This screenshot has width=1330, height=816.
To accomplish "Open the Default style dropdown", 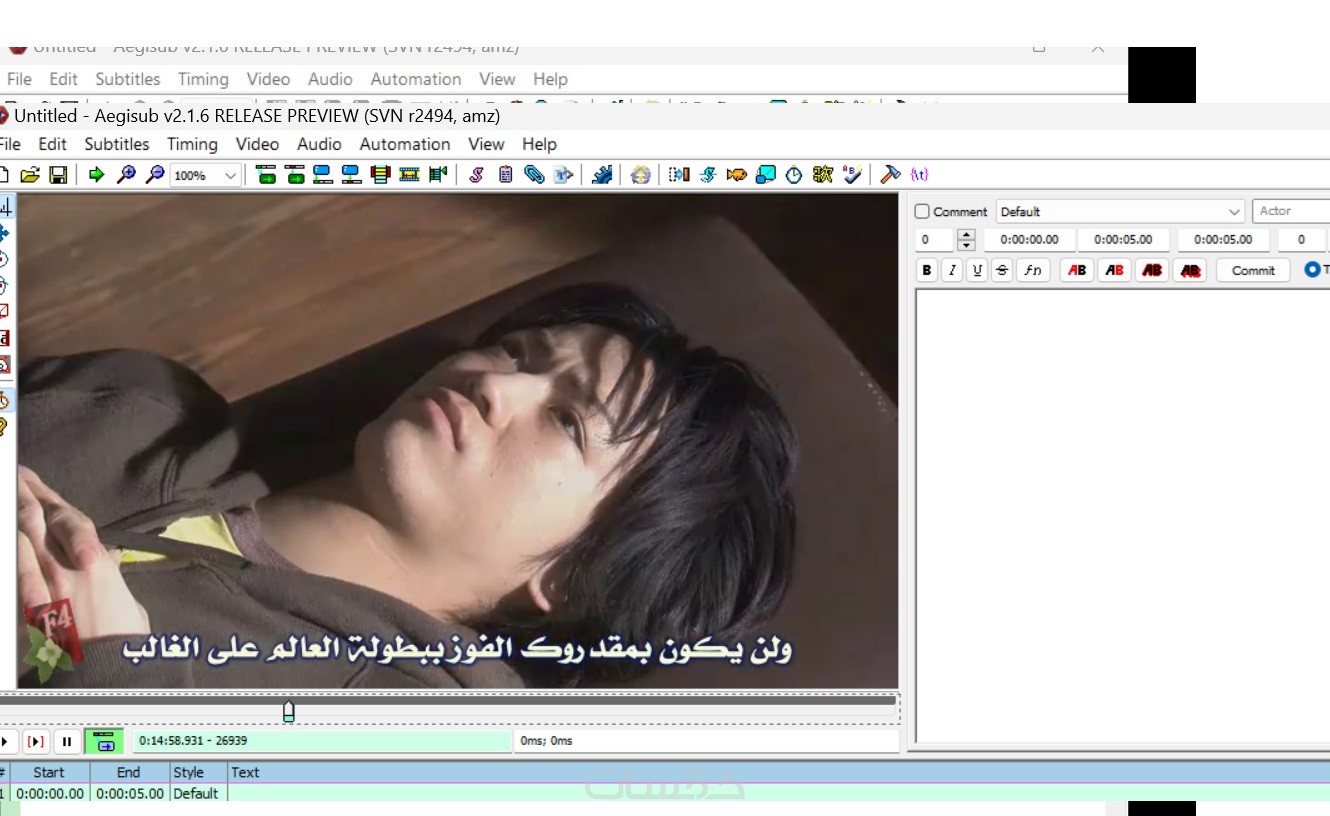I will pyautogui.click(x=1120, y=211).
